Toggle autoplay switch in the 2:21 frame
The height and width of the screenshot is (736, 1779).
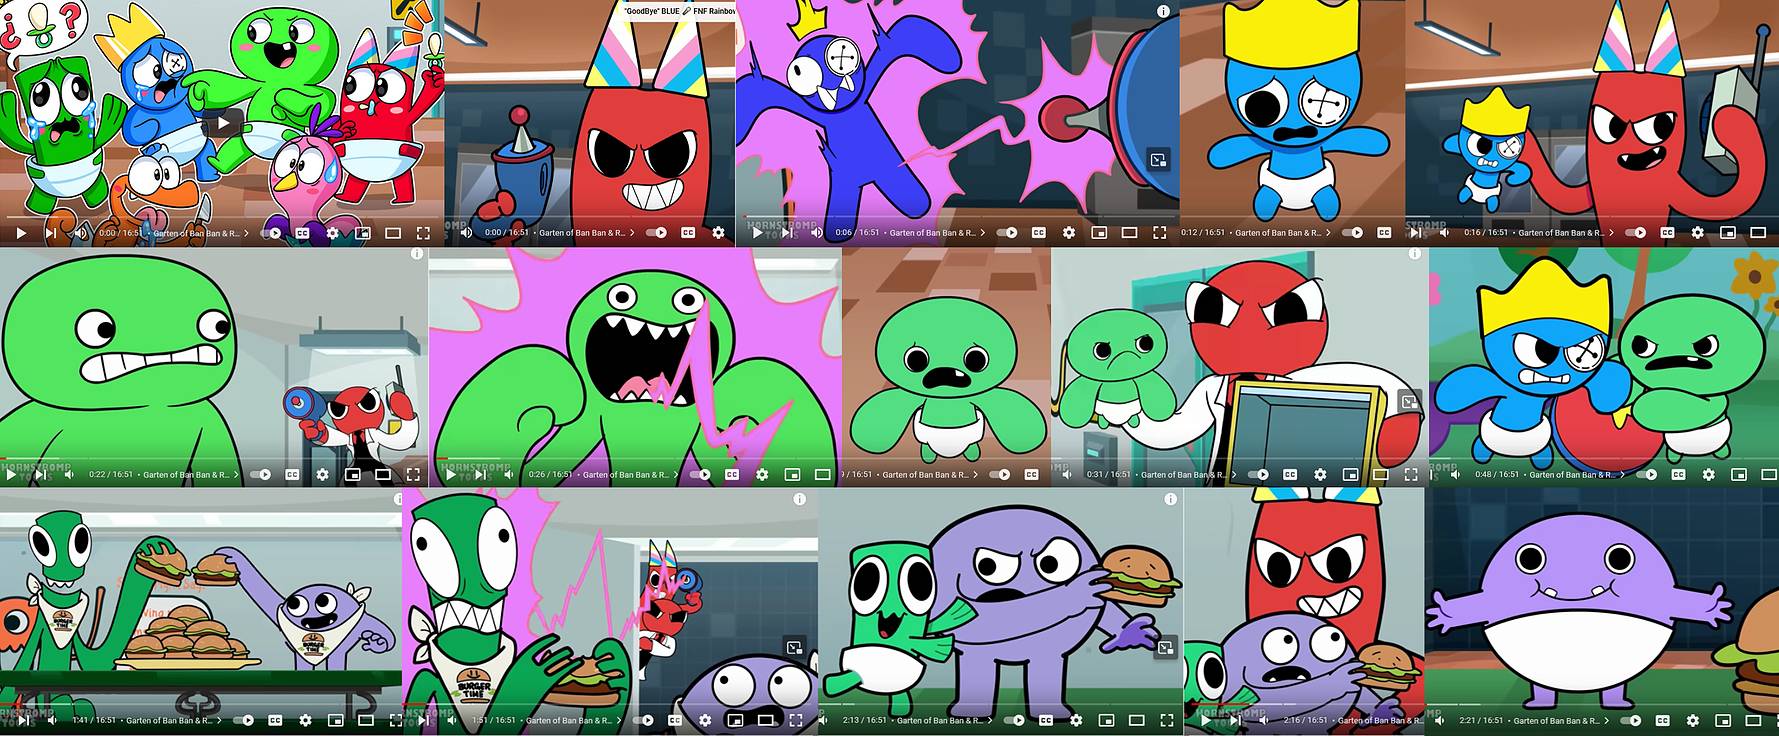point(1632,720)
